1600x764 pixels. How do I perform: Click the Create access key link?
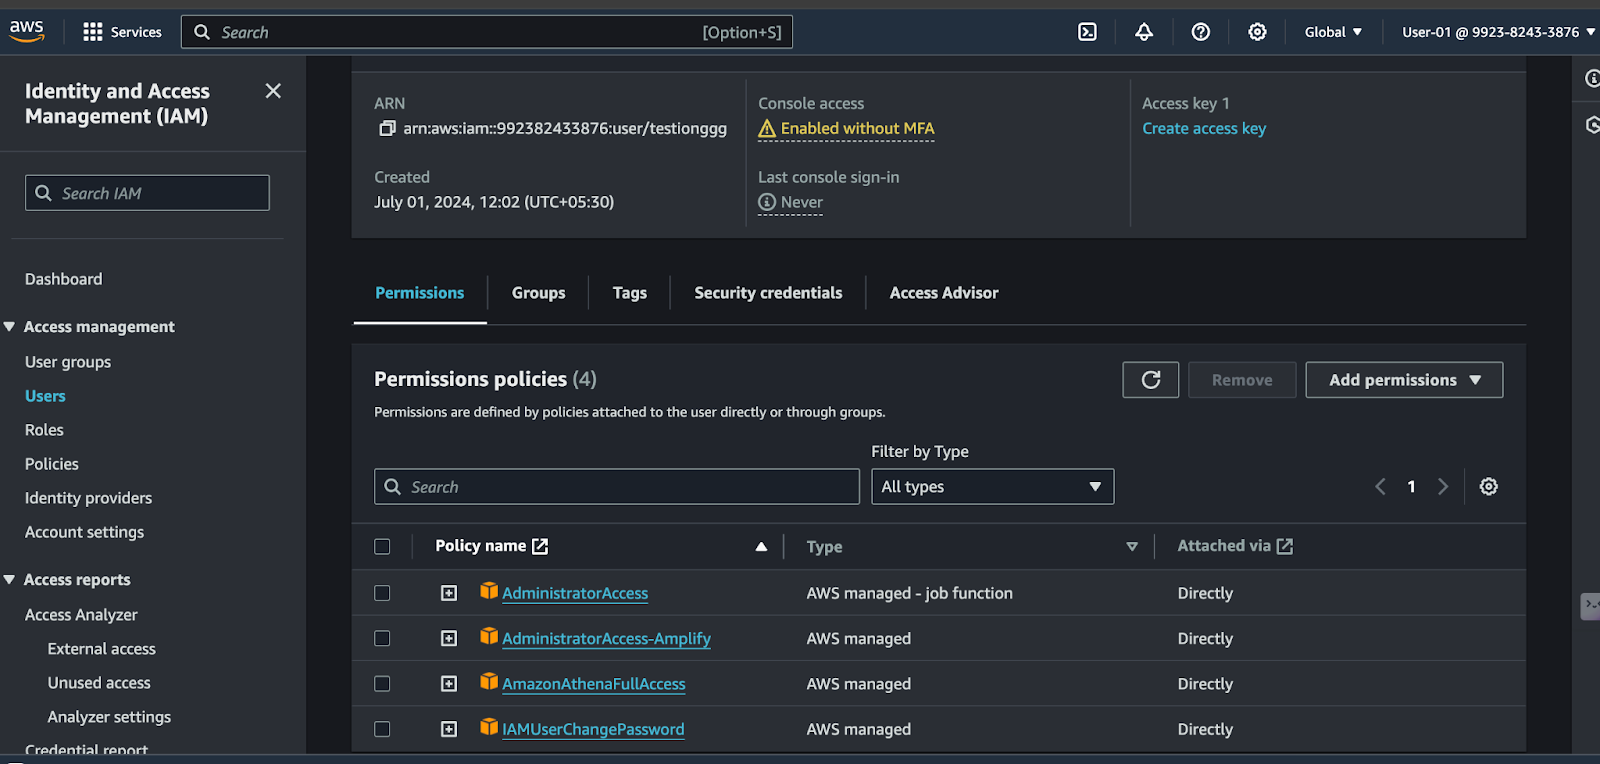click(1204, 128)
